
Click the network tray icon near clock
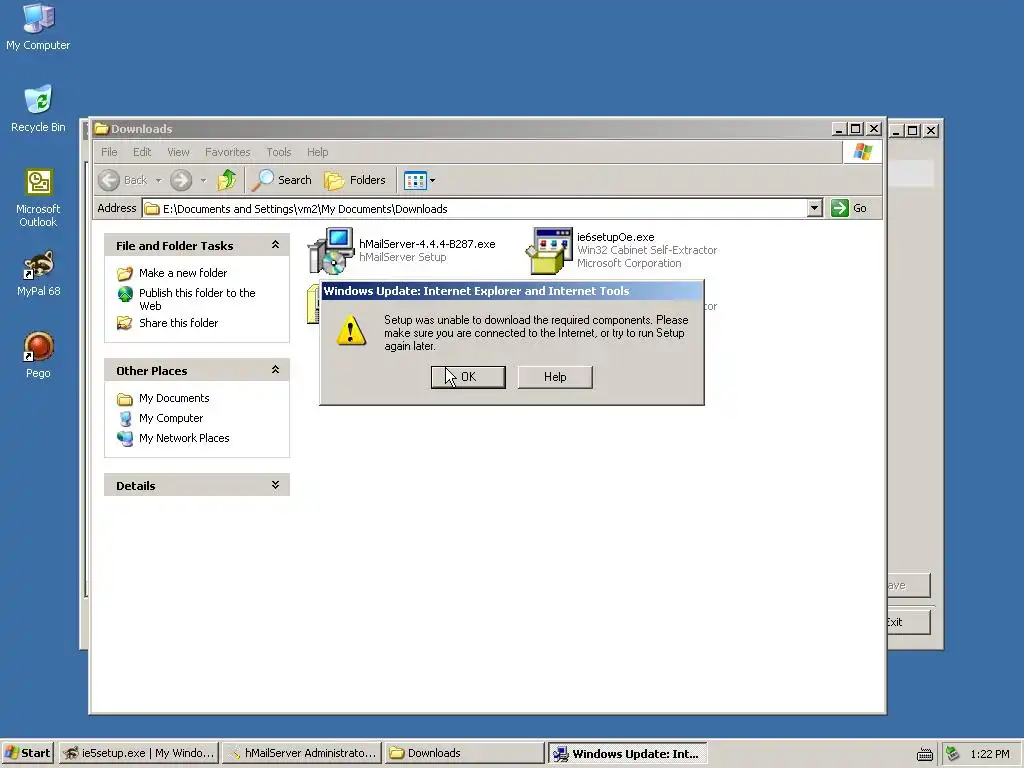click(953, 754)
